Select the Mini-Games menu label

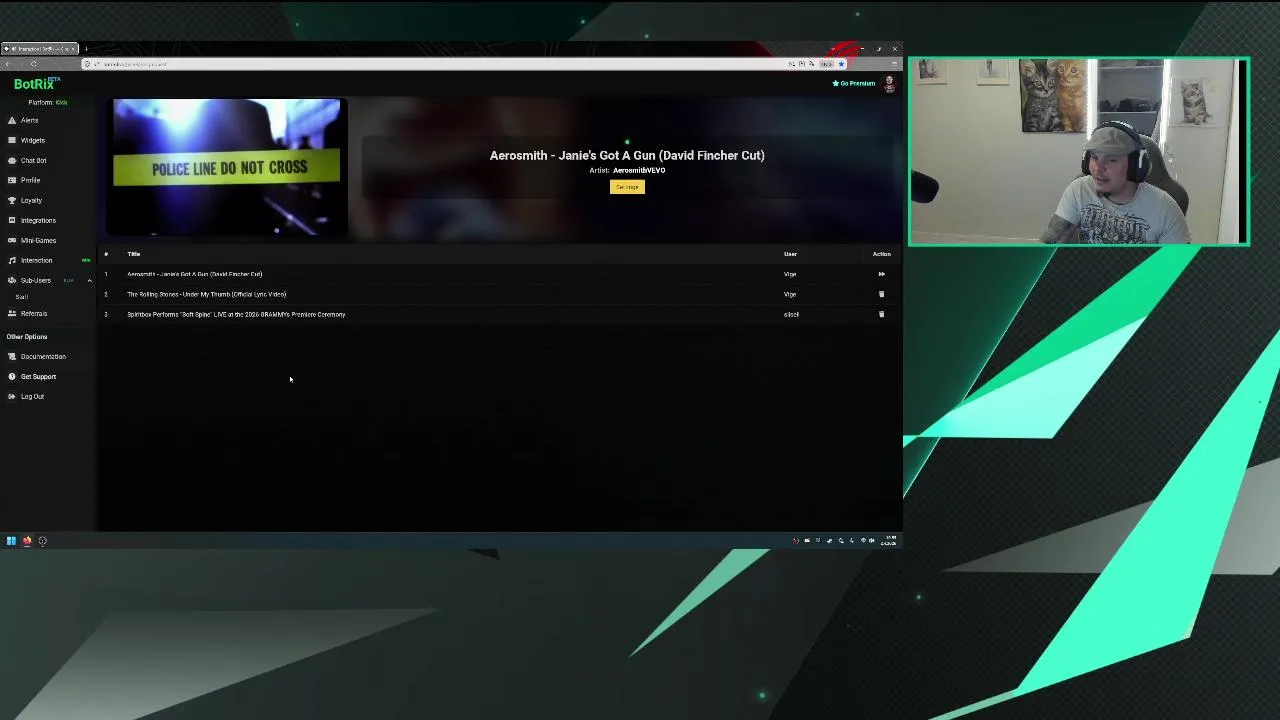39,240
